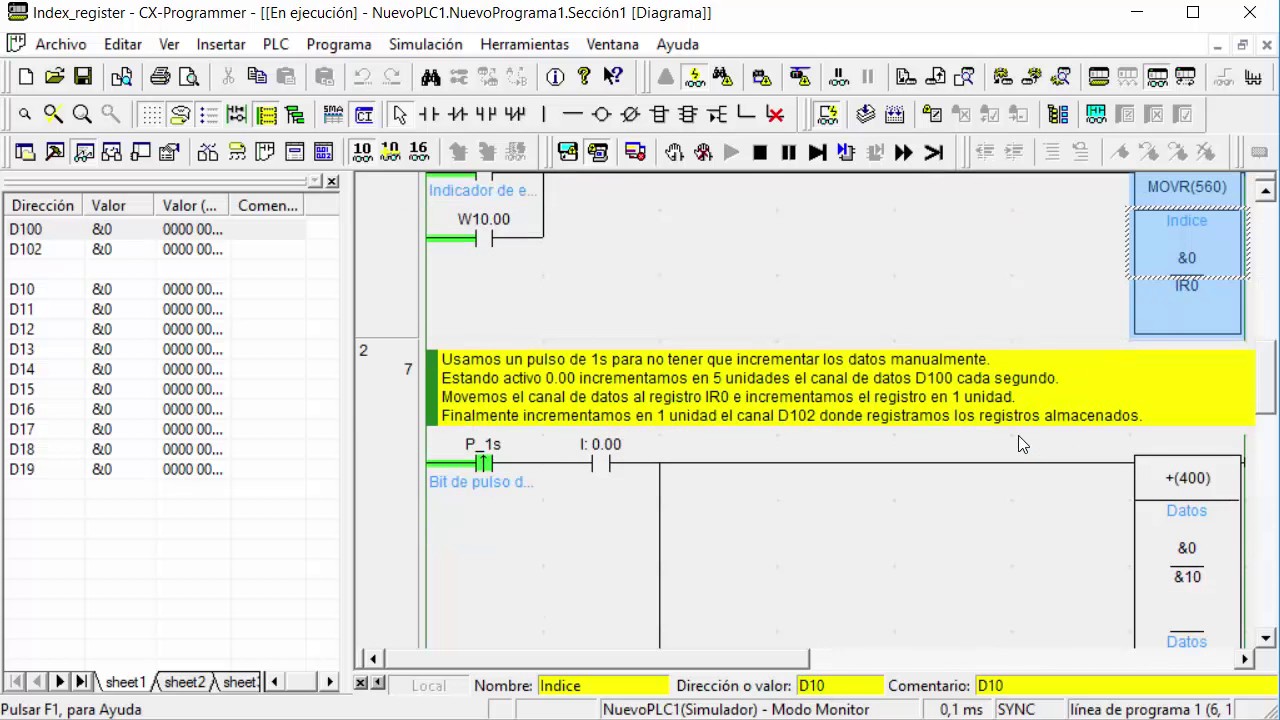Open print preview
This screenshot has width=1280, height=720.
188,77
